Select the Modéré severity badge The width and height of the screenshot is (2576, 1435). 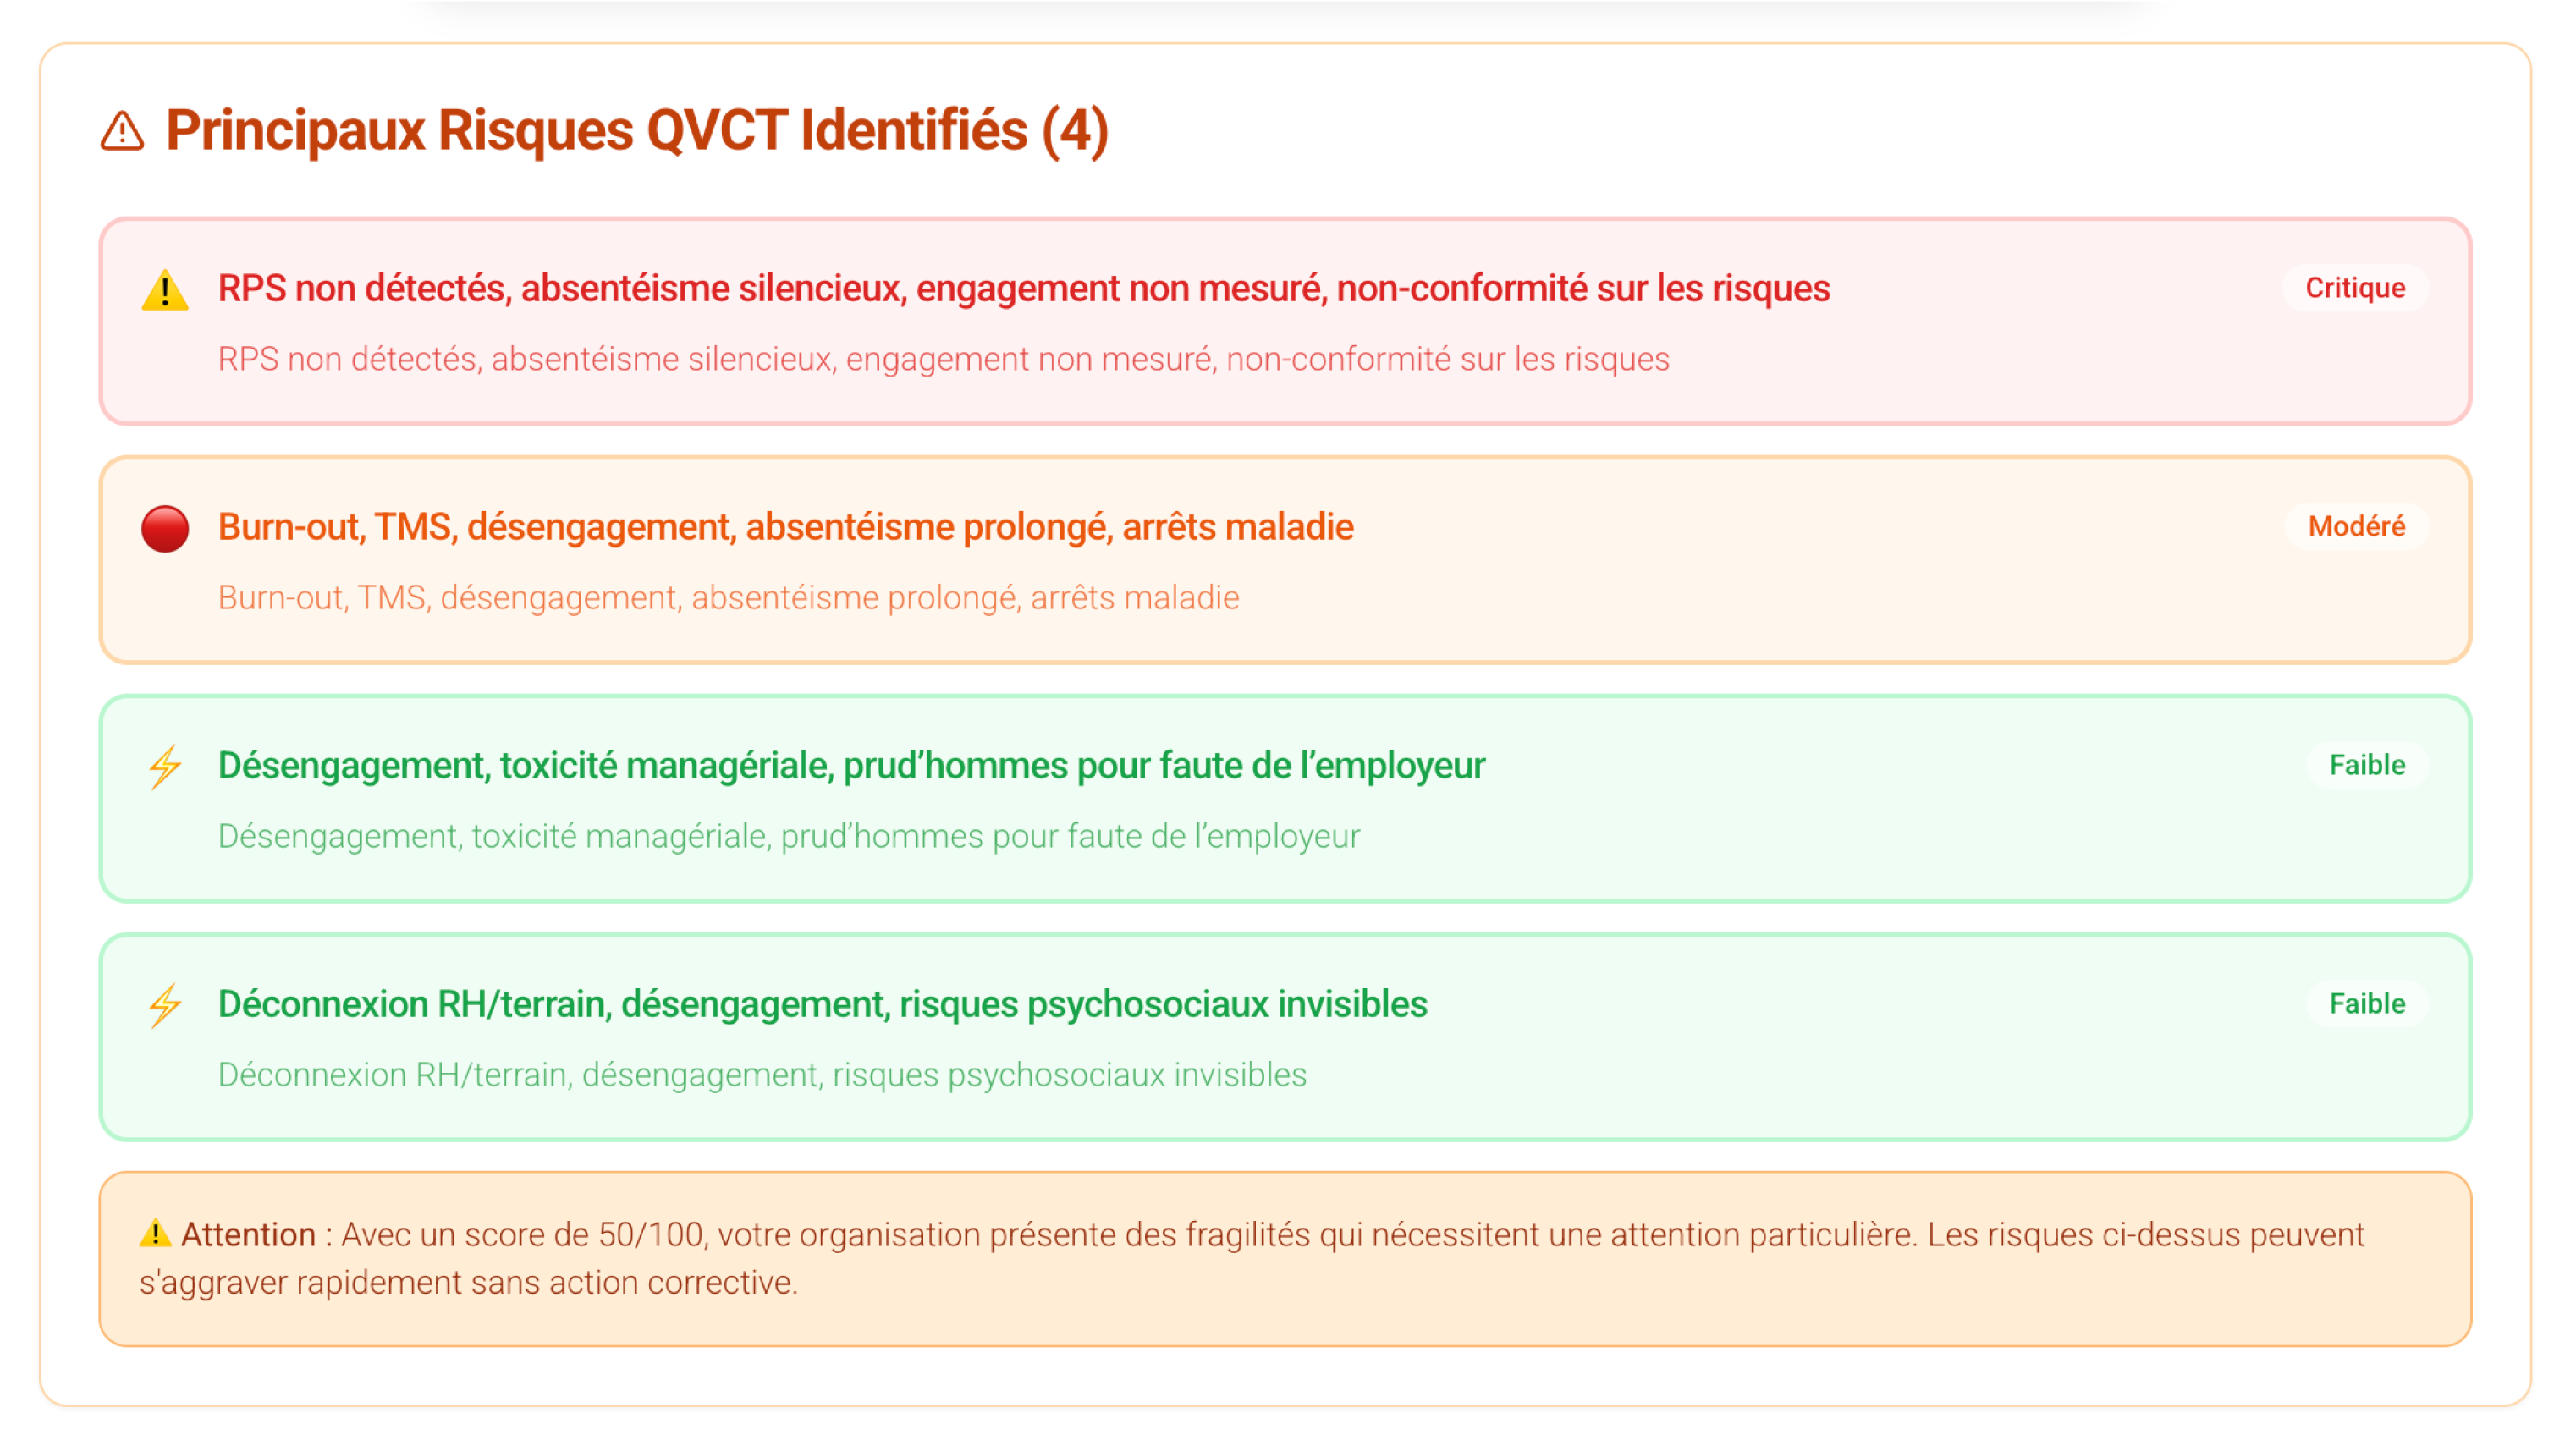point(2355,527)
